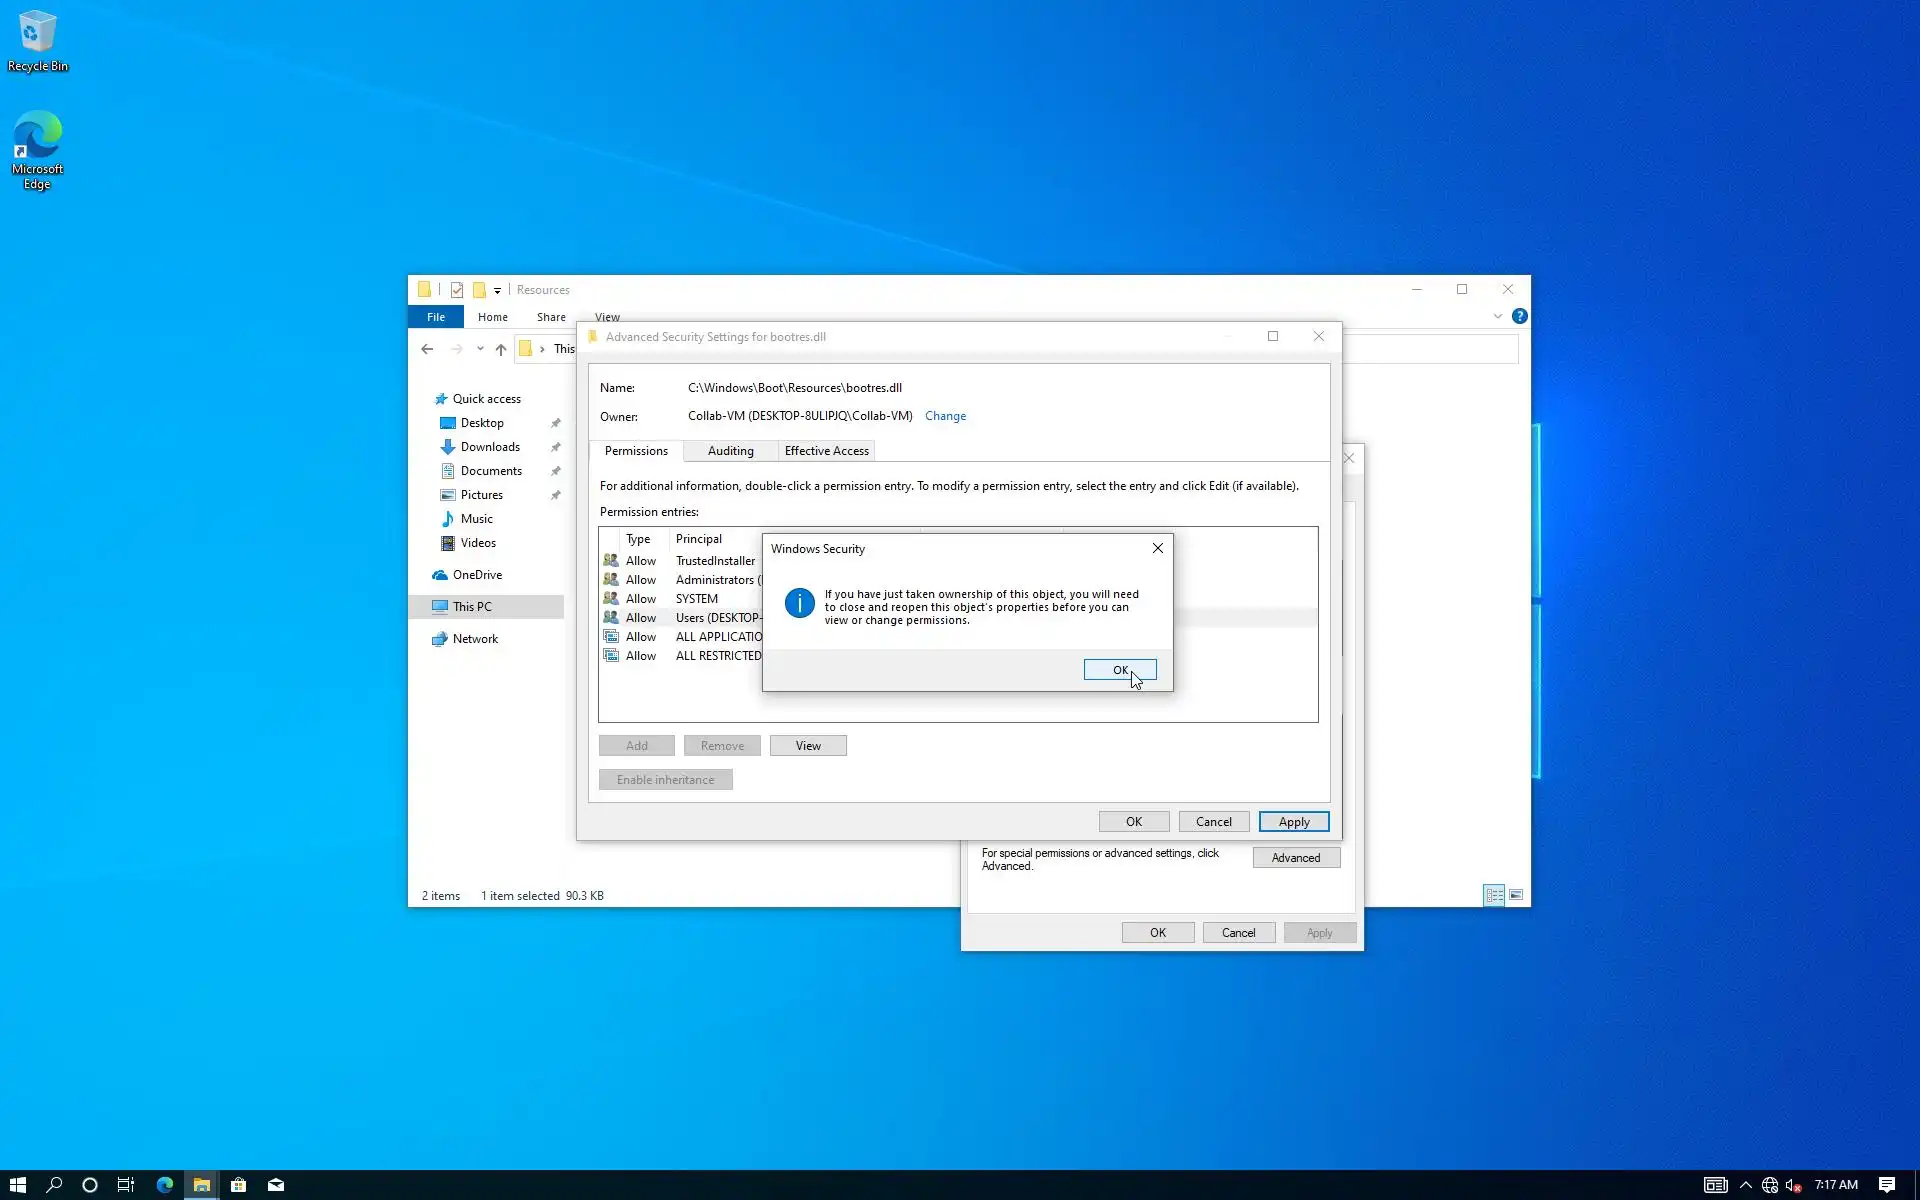
Task: Click the Change owner link
Action: tap(945, 416)
